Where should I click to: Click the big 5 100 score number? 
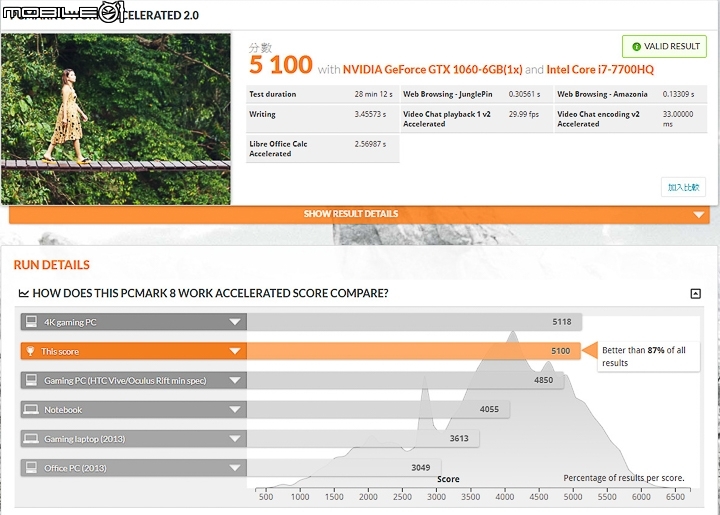(x=281, y=65)
